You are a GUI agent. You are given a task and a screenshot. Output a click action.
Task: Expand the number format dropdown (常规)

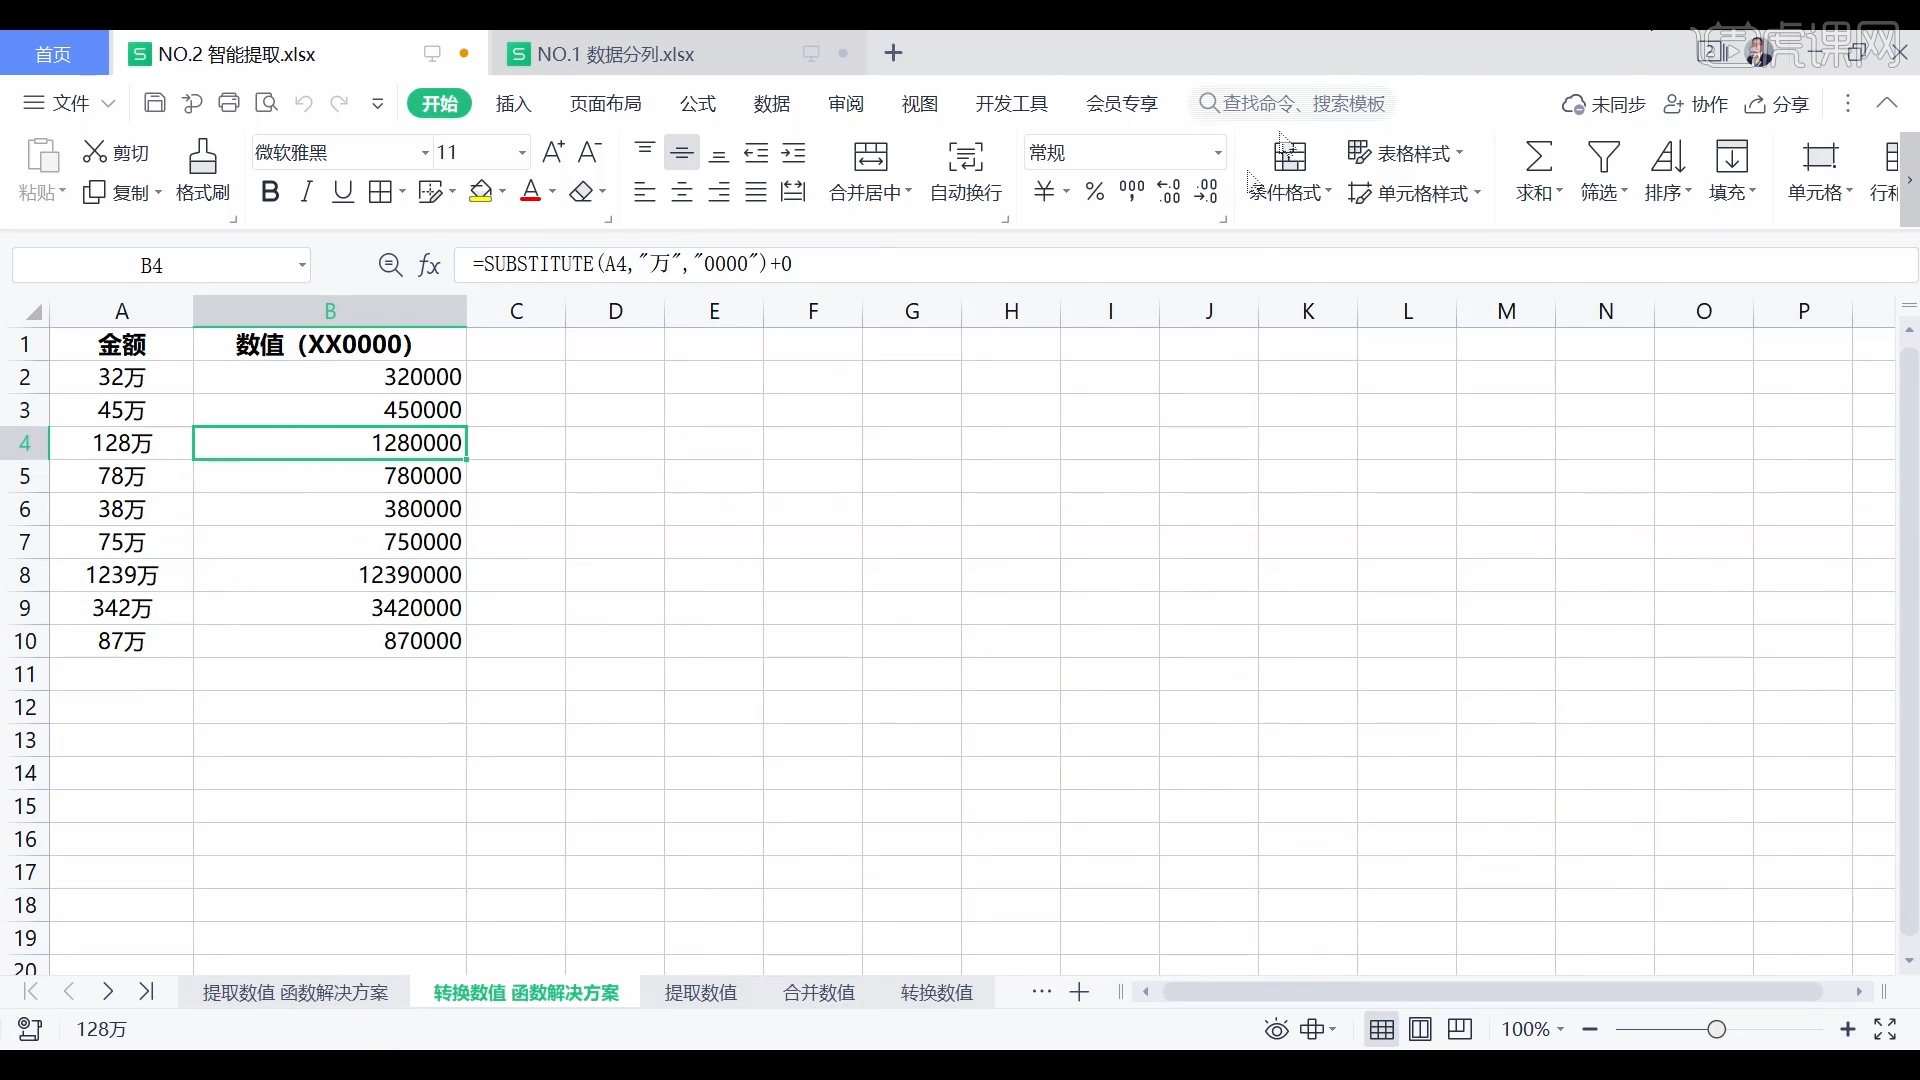[x=1218, y=153]
